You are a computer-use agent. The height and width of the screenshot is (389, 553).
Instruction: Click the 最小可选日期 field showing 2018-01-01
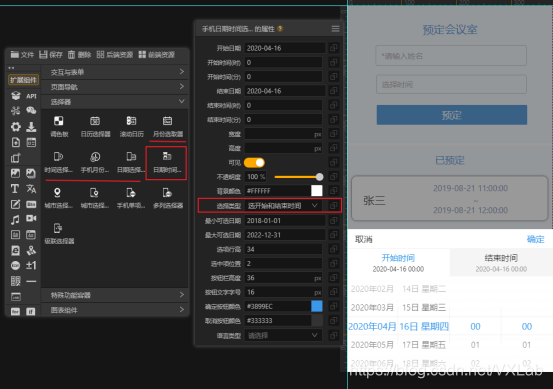[x=285, y=221]
